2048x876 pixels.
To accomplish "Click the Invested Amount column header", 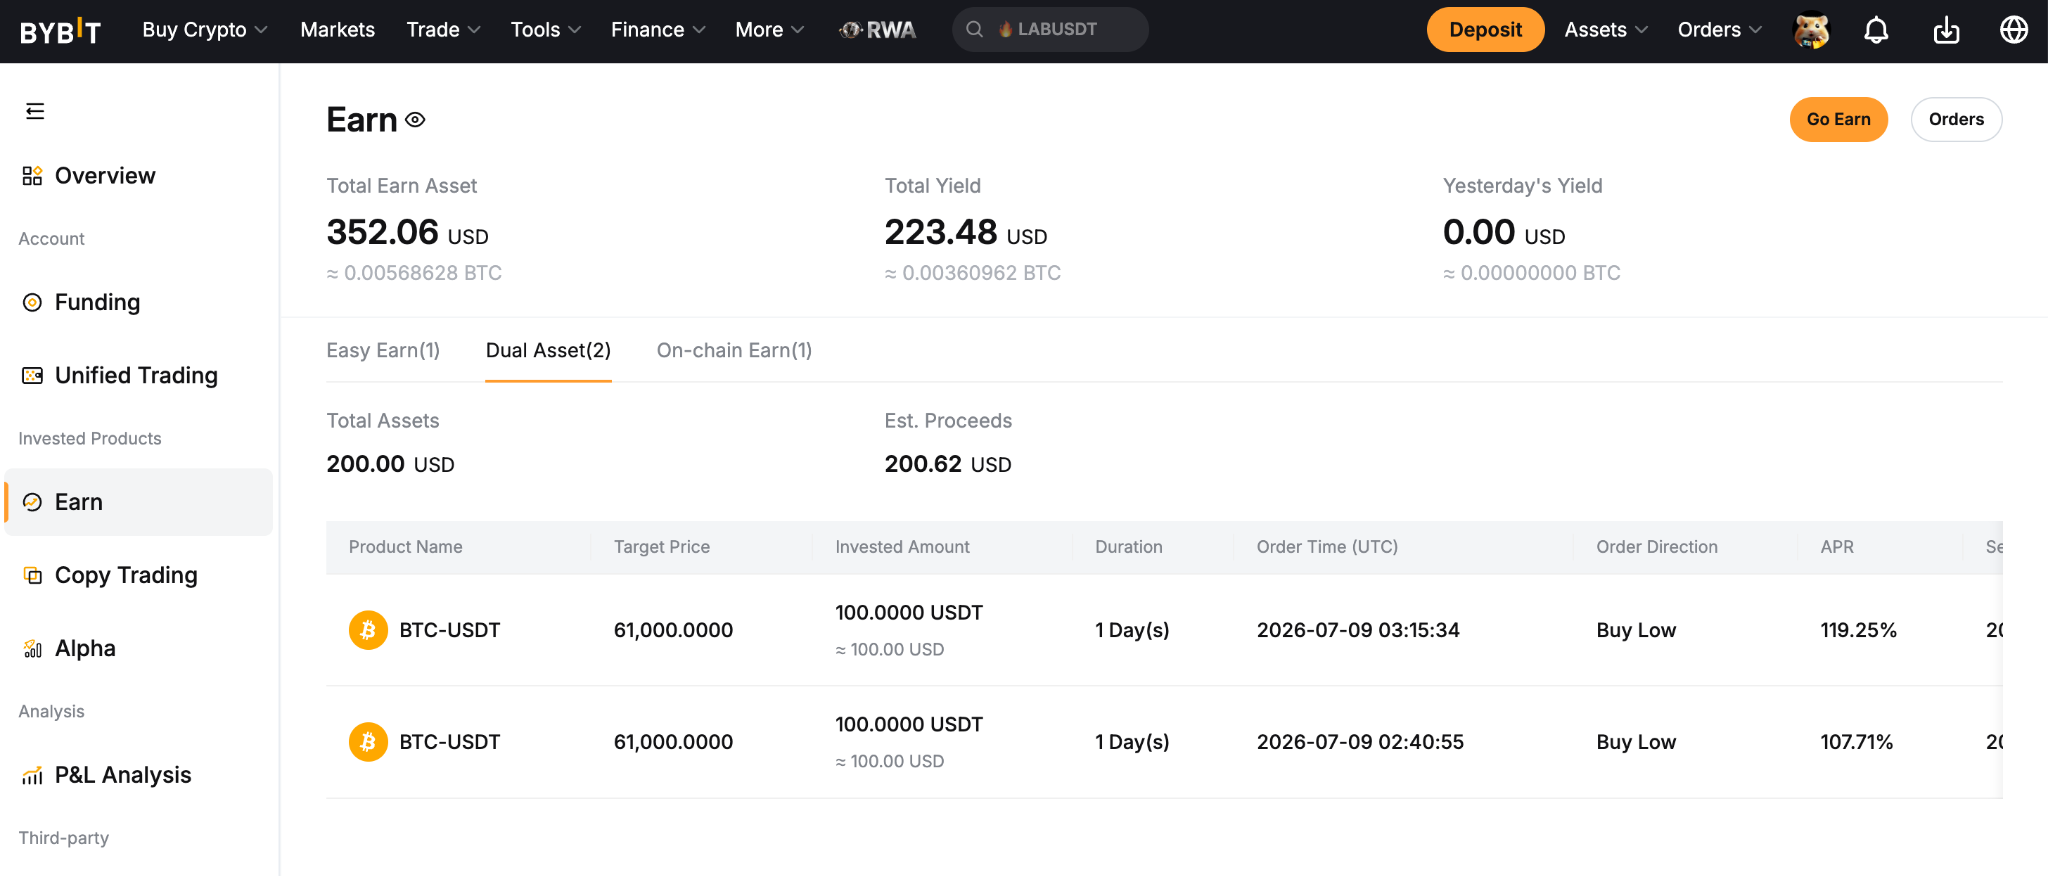I will 902,547.
